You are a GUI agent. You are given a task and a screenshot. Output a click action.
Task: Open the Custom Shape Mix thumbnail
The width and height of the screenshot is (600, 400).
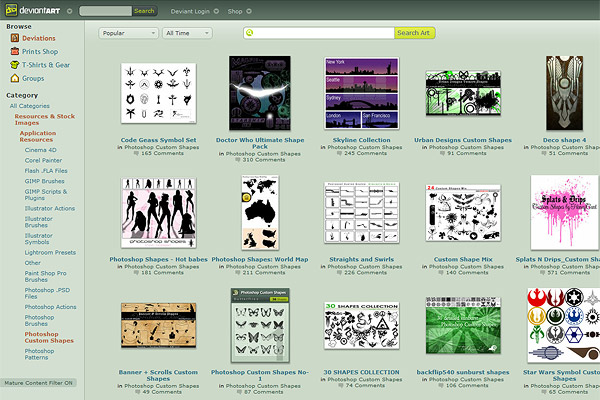[x=463, y=212]
